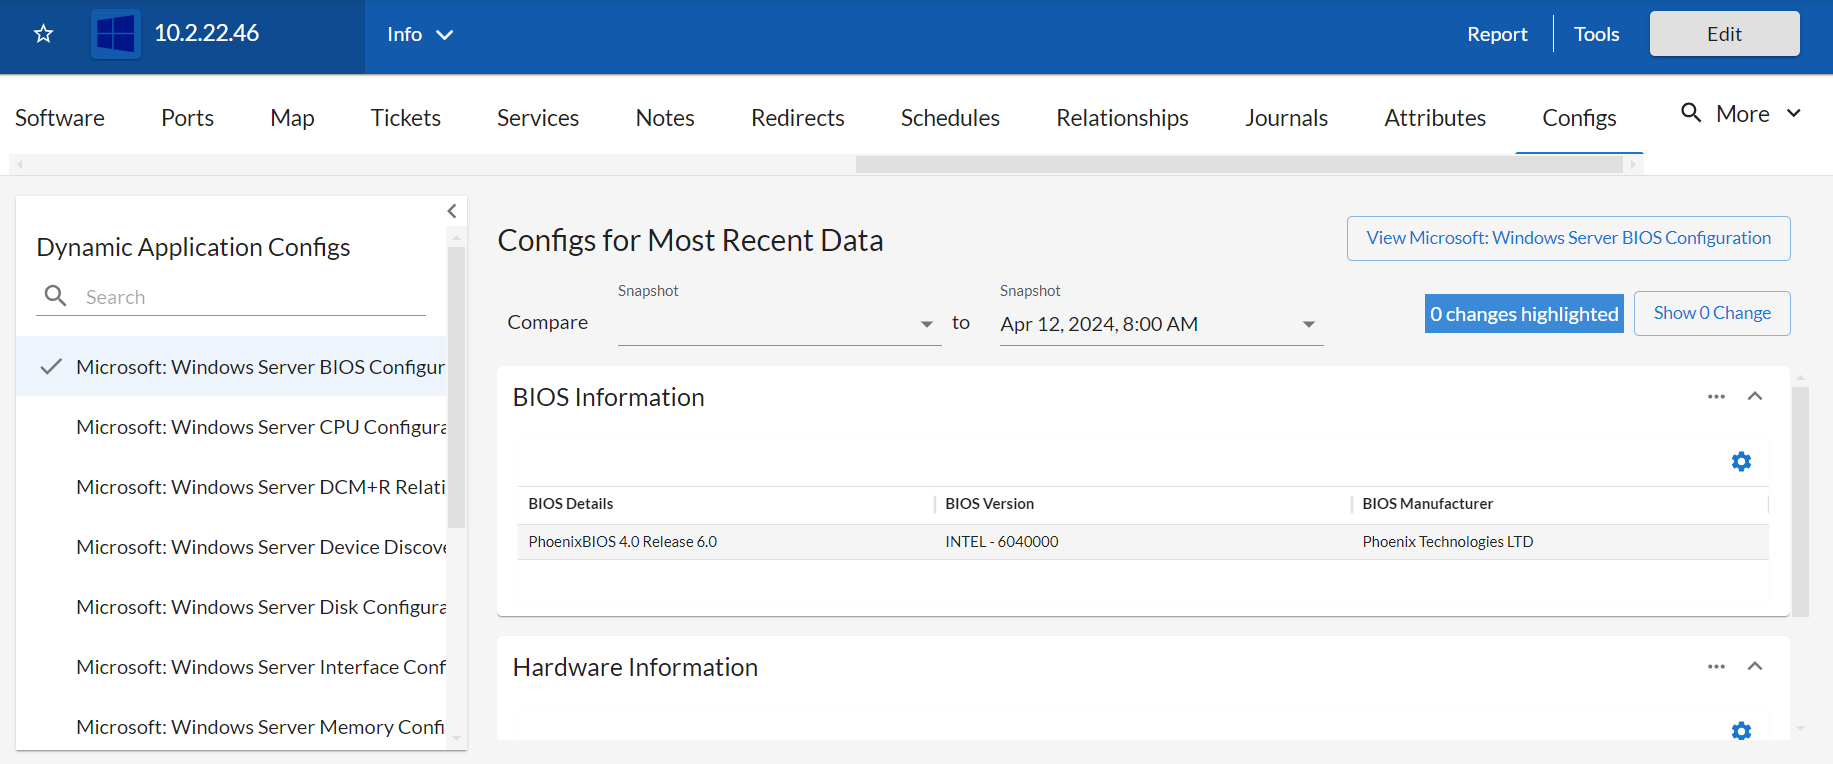Expand the Info dropdown in header

pyautogui.click(x=420, y=35)
